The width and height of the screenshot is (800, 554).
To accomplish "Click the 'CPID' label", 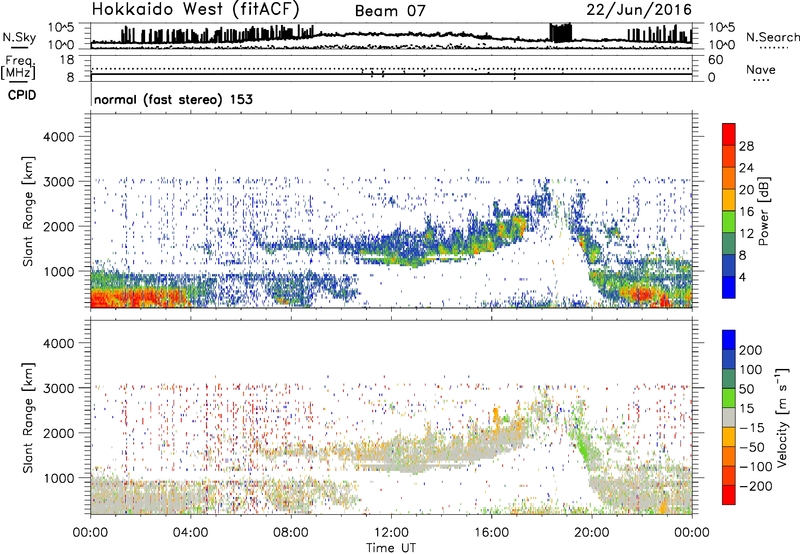I will [22, 95].
